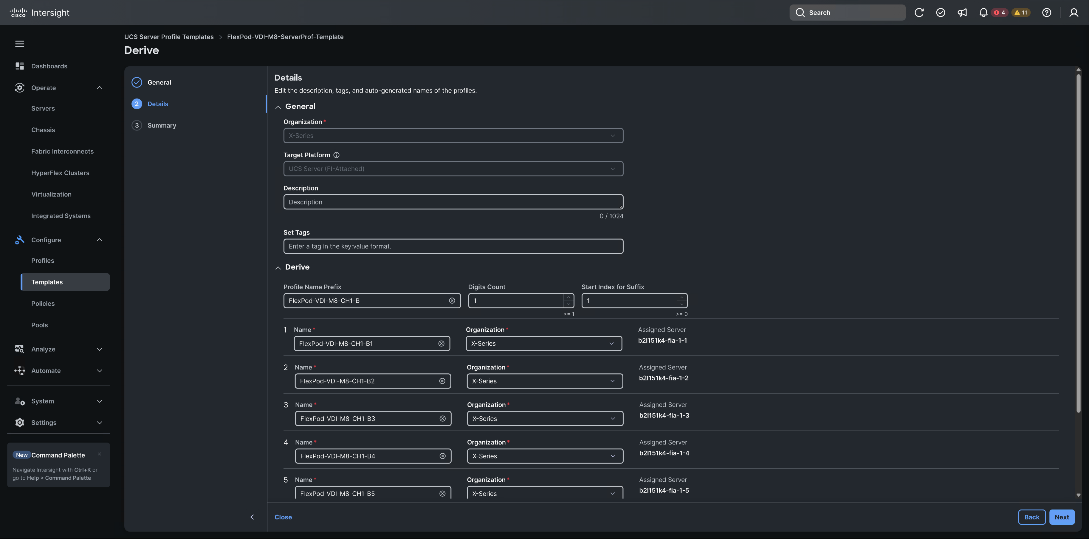Open the announcements megaphone icon
This screenshot has height=539, width=1089.
tap(962, 13)
